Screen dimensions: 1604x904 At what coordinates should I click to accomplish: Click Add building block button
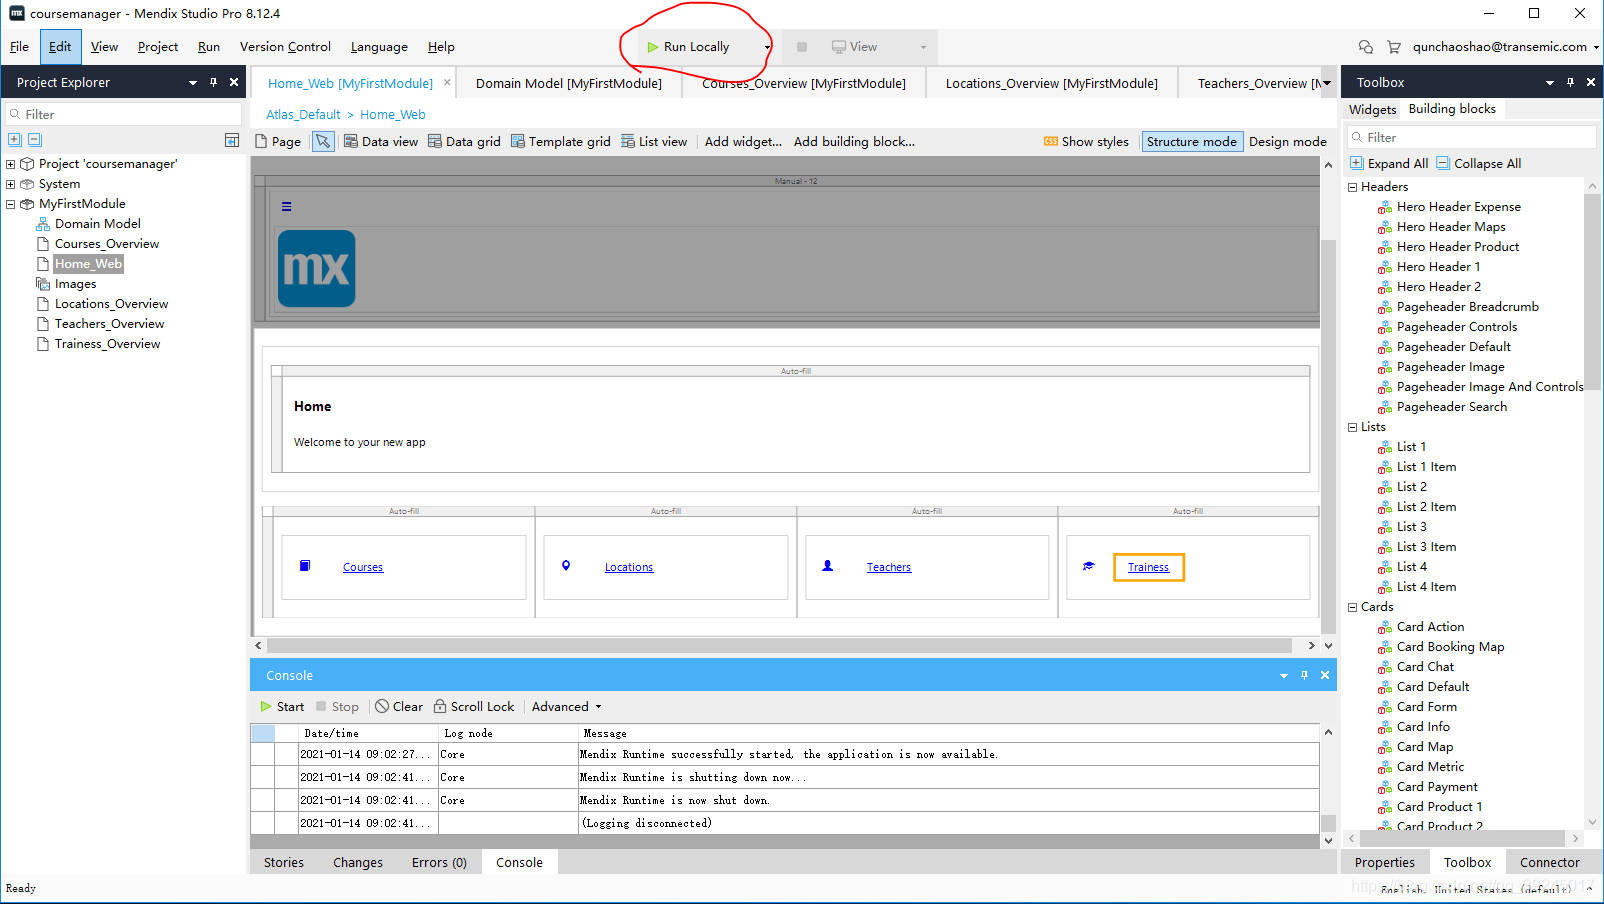tap(854, 142)
